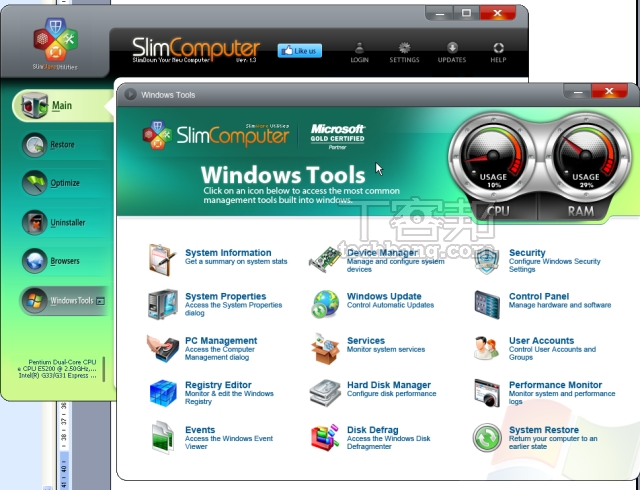The height and width of the screenshot is (490, 640).
Task: Open SETTINGS in the top toolbar
Action: pos(404,52)
